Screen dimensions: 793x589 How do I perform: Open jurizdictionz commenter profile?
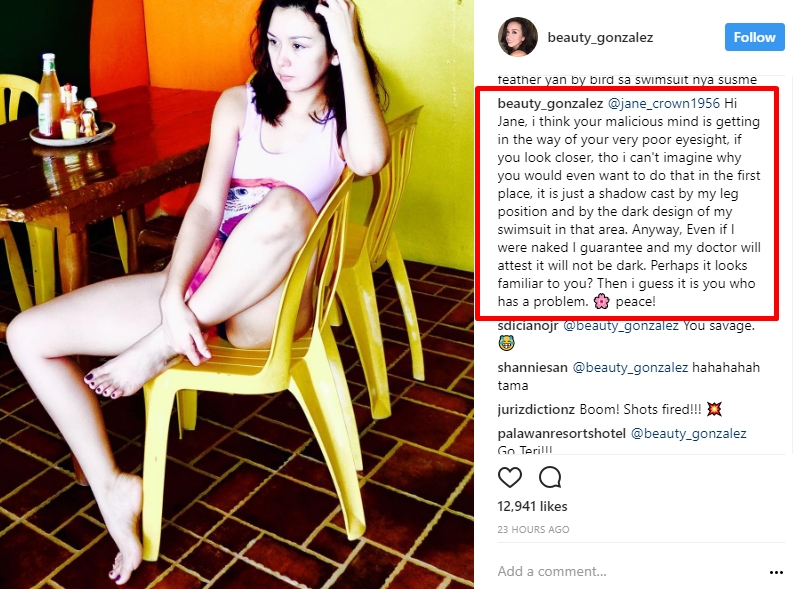[536, 410]
